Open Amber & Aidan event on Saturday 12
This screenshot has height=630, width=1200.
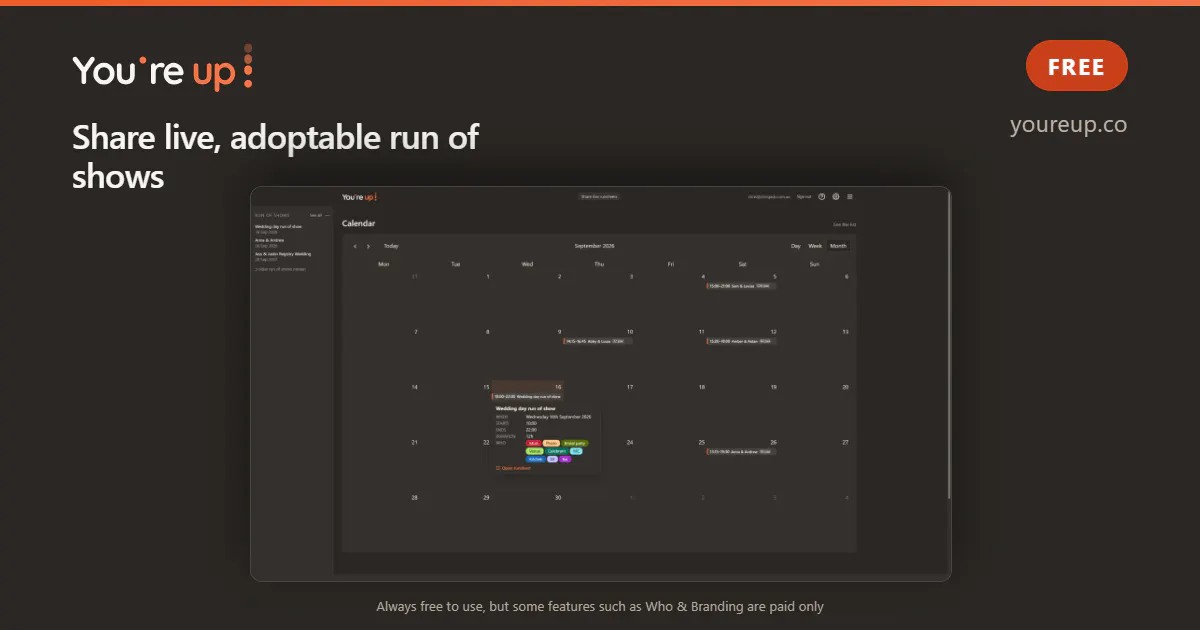click(x=740, y=341)
